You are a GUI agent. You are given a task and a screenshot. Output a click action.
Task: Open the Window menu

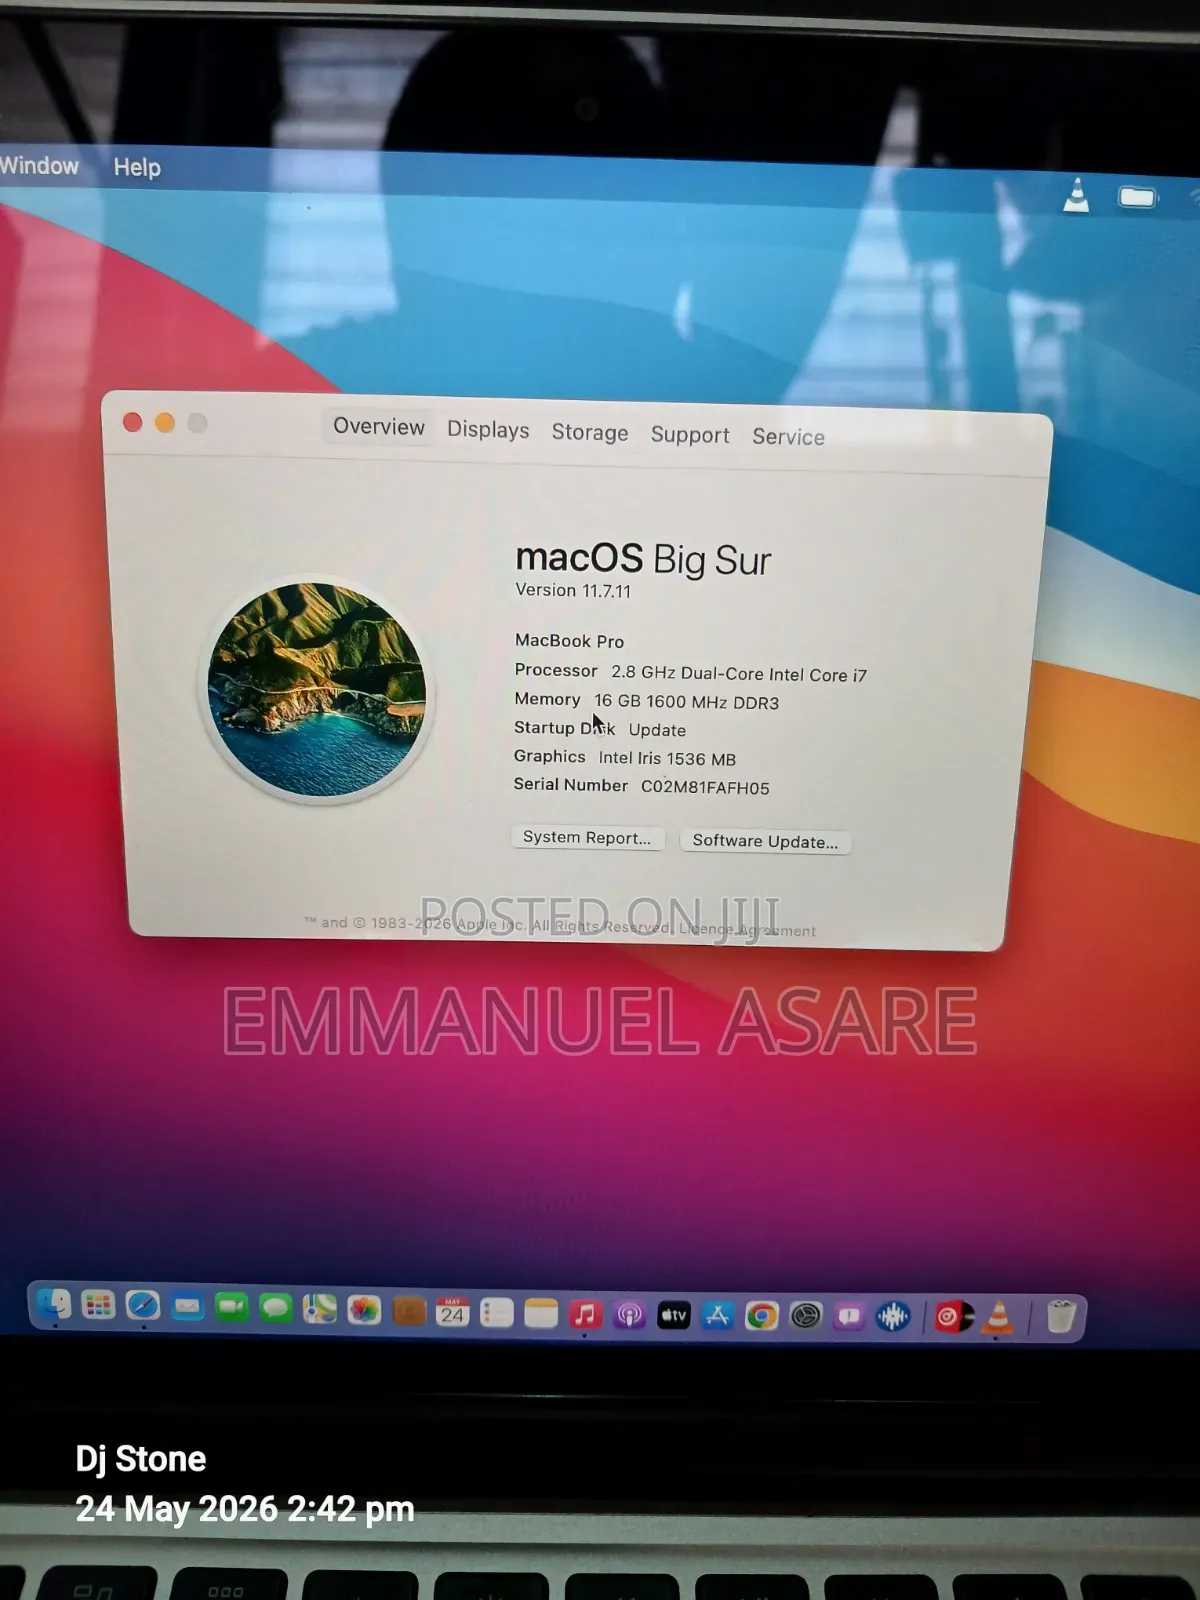38,166
